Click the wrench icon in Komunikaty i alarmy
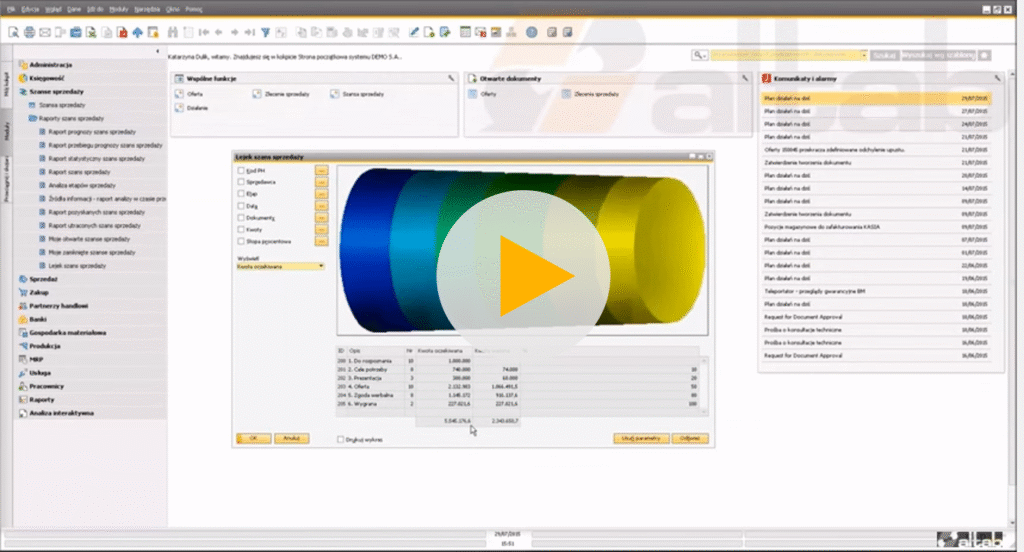This screenshot has width=1024, height=552. coord(996,77)
